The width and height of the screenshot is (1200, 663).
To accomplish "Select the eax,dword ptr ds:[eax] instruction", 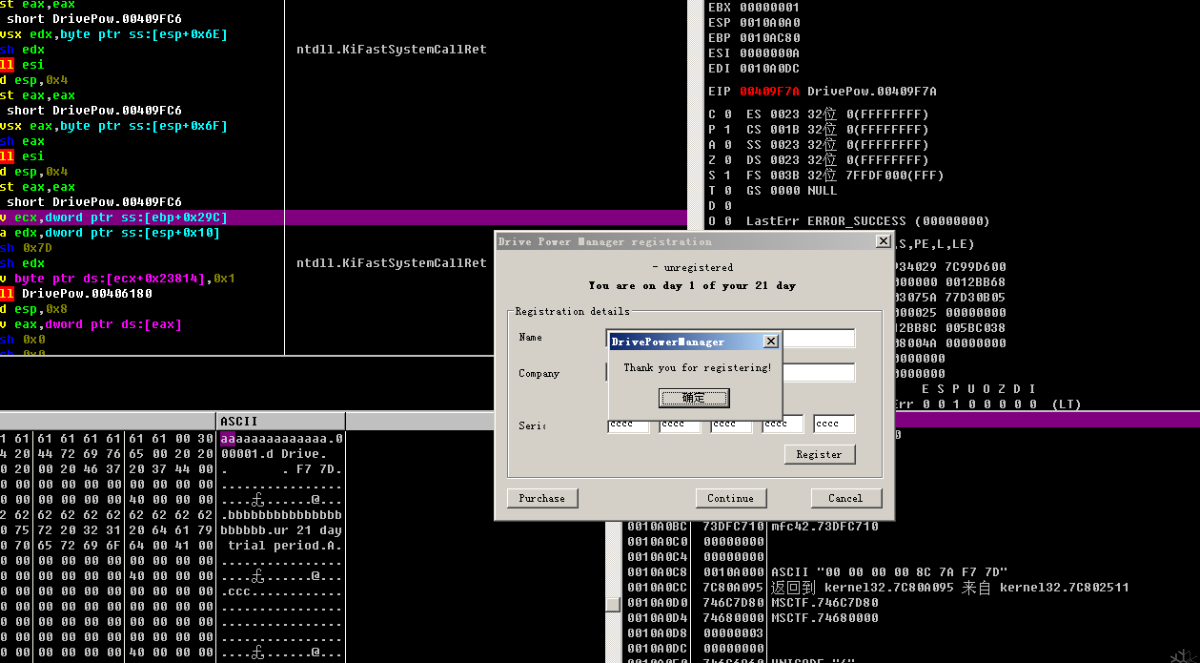I will click(x=91, y=324).
